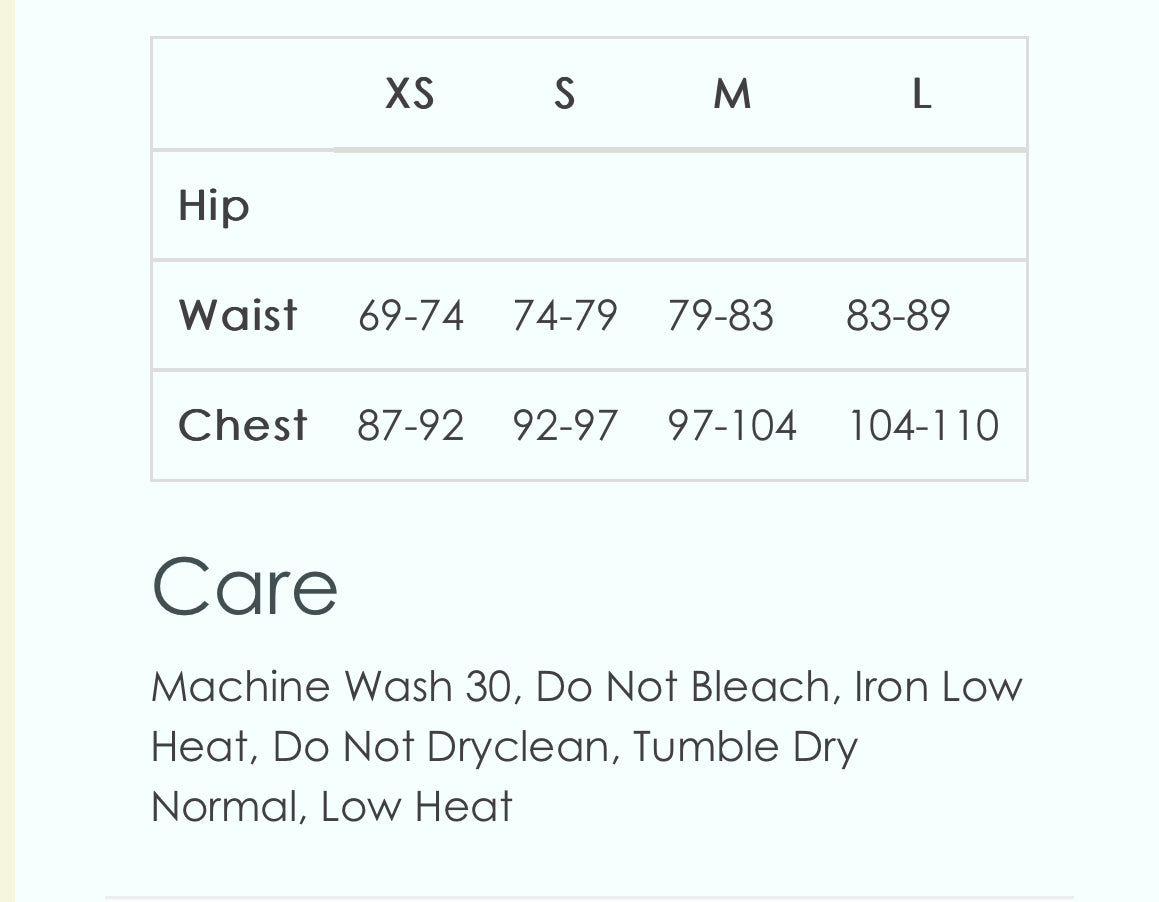Select the L size column header
Screen dimensions: 1159x902
point(922,94)
